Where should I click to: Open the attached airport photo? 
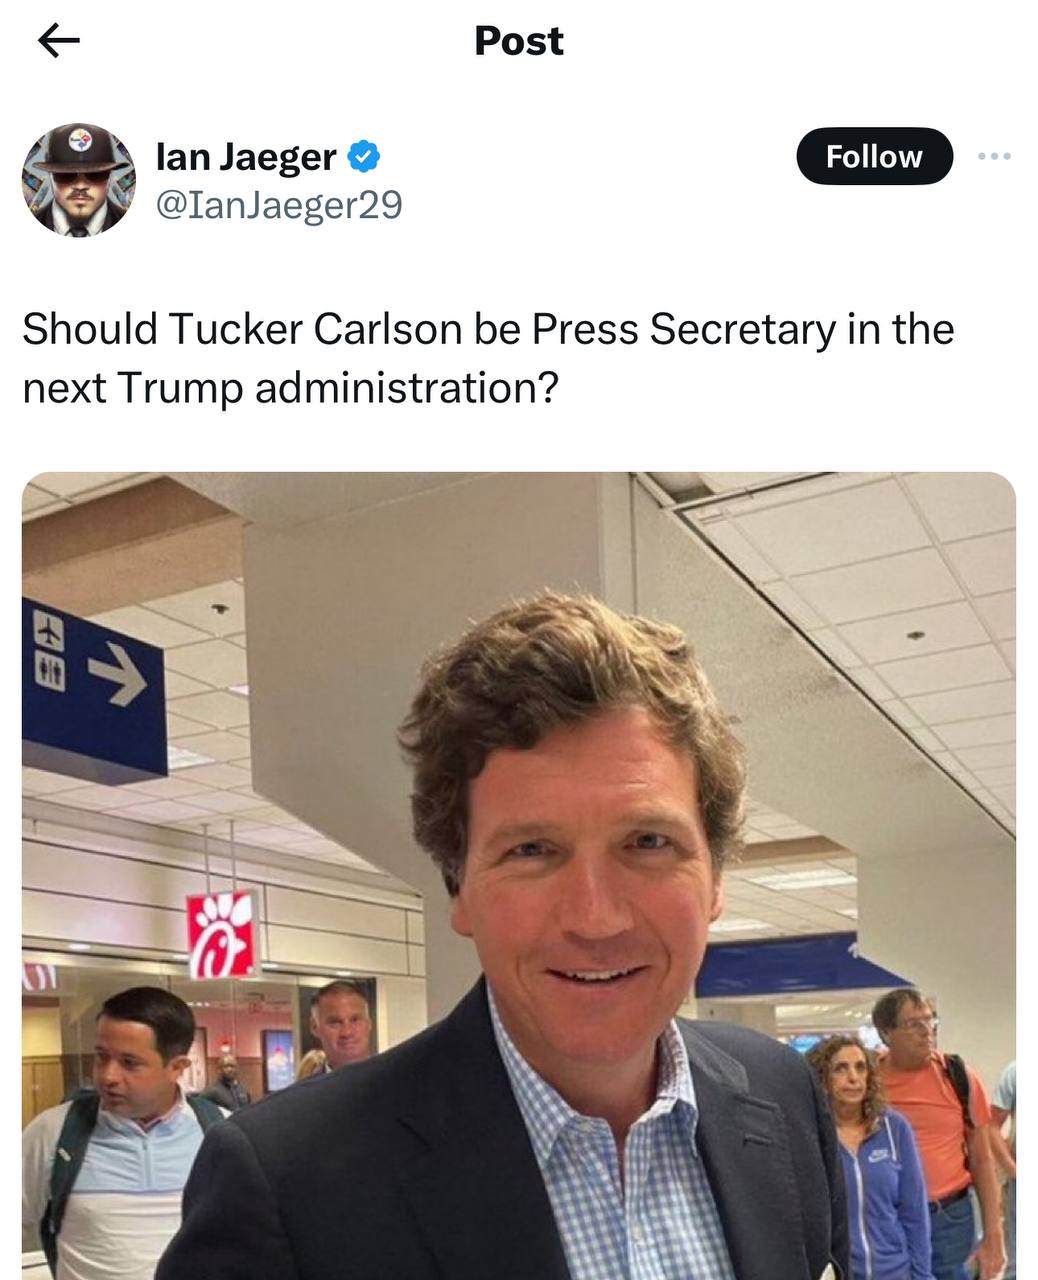coord(519,876)
